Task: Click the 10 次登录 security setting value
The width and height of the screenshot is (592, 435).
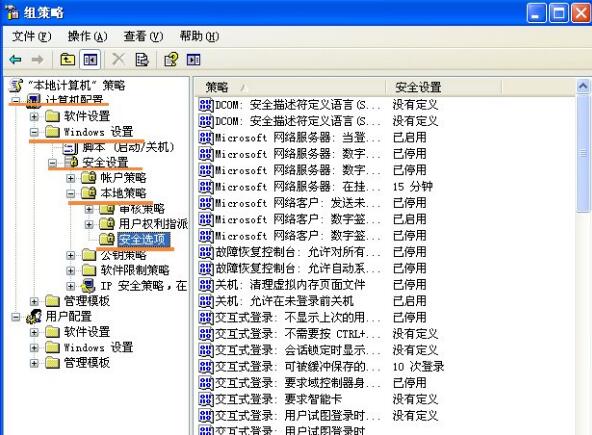Action: [x=418, y=366]
